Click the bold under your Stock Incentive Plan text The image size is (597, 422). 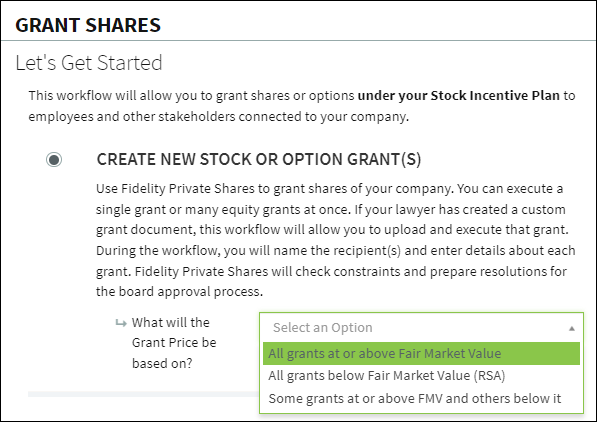458,95
